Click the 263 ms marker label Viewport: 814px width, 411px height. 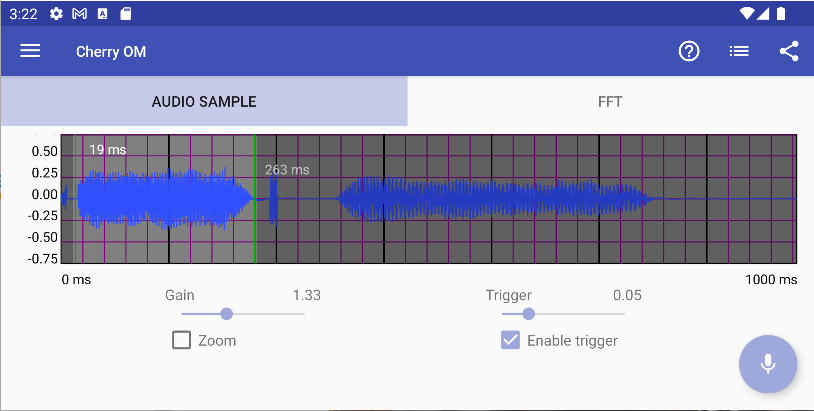point(287,170)
